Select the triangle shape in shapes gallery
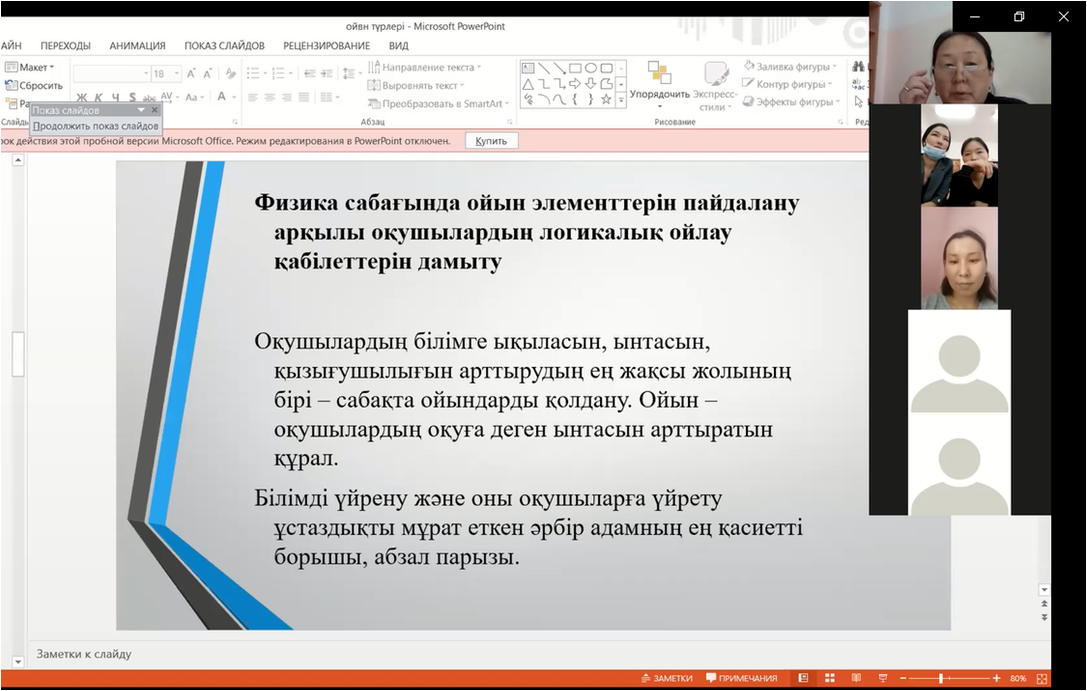The image size is (1087, 691). pos(527,84)
